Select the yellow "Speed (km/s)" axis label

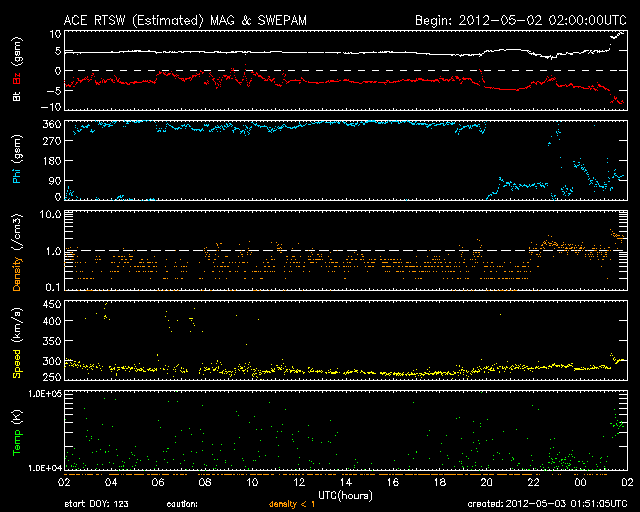tap(17, 343)
